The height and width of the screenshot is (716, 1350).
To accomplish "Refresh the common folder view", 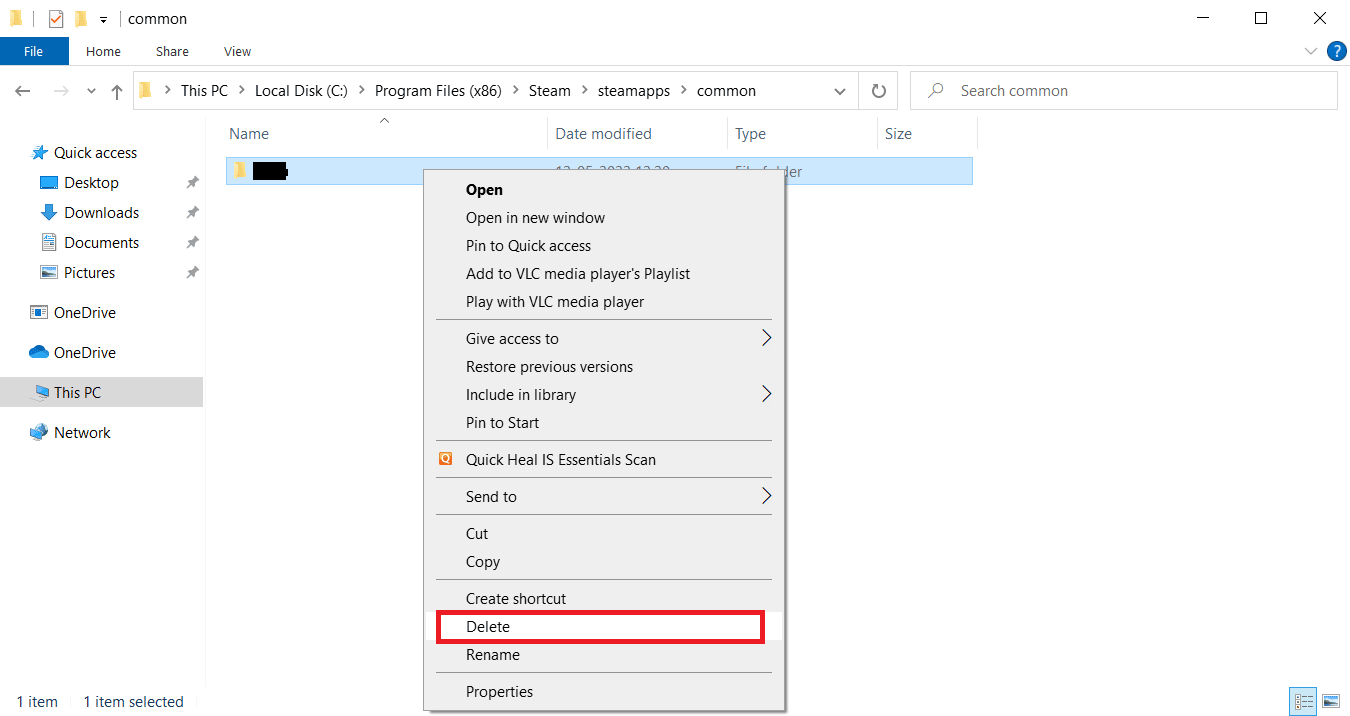I will 879,91.
